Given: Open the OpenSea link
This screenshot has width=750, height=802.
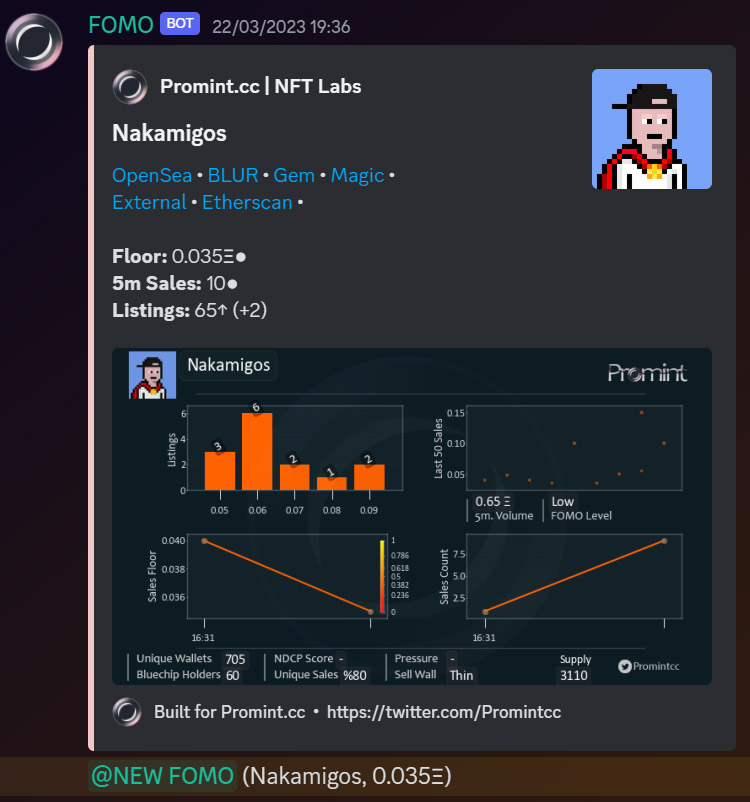Looking at the screenshot, I should tap(152, 175).
